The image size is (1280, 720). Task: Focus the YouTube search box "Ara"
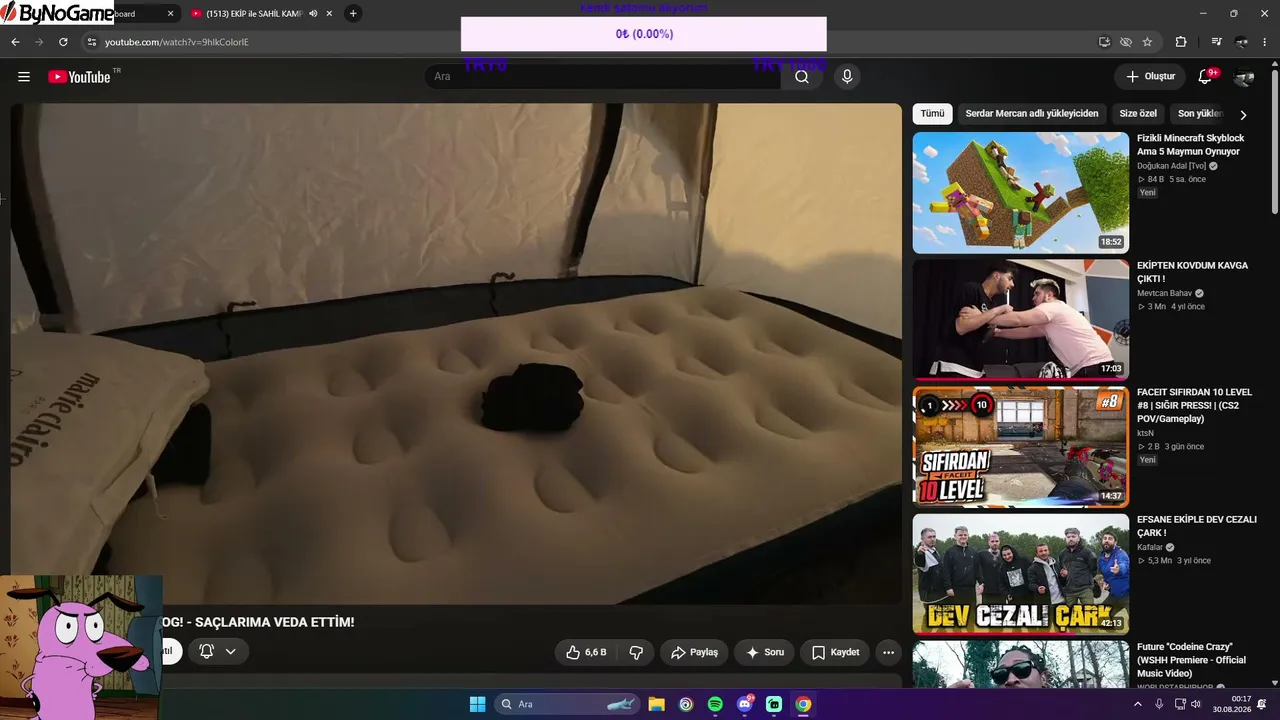tap(603, 77)
